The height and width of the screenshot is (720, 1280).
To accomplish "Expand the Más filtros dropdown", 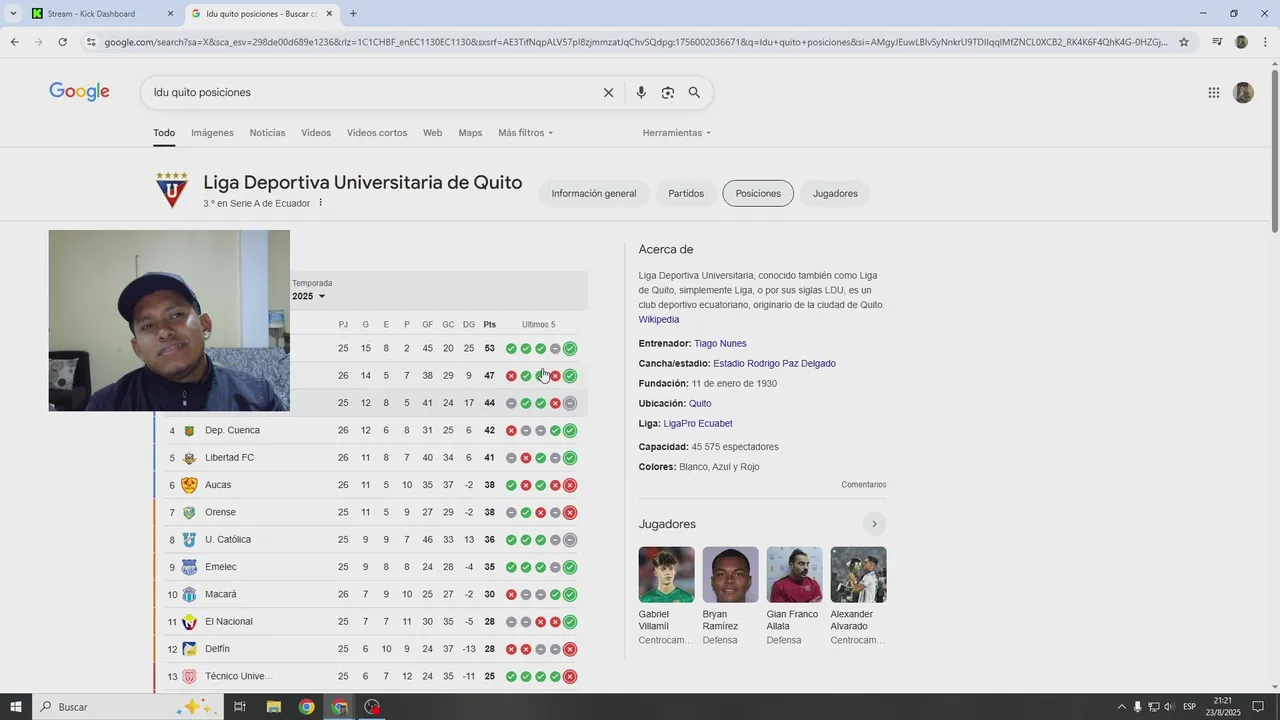I will [525, 133].
